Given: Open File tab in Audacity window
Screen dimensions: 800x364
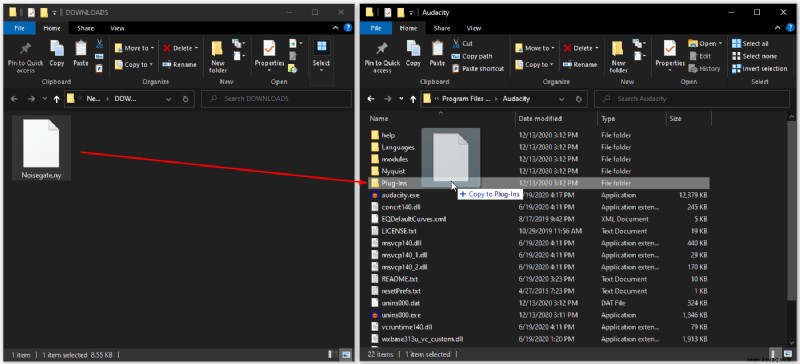Looking at the screenshot, I should click(376, 28).
